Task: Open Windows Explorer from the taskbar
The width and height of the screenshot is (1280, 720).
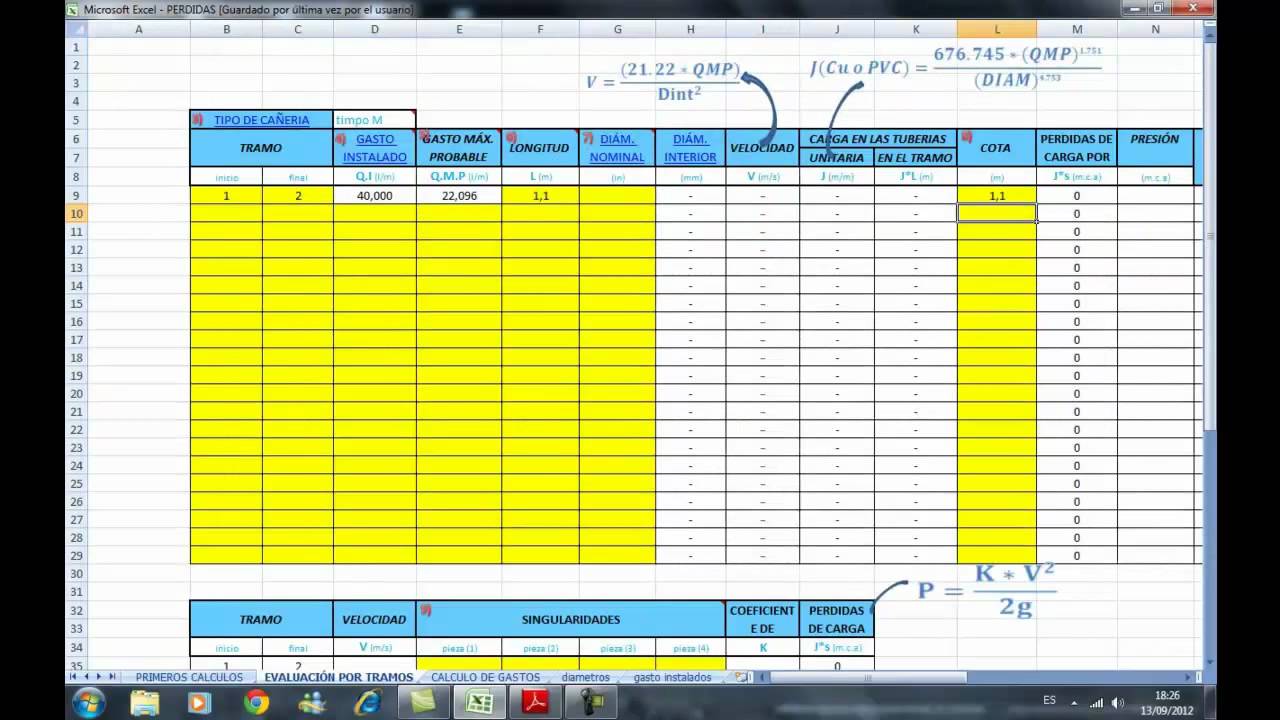Action: [145, 703]
